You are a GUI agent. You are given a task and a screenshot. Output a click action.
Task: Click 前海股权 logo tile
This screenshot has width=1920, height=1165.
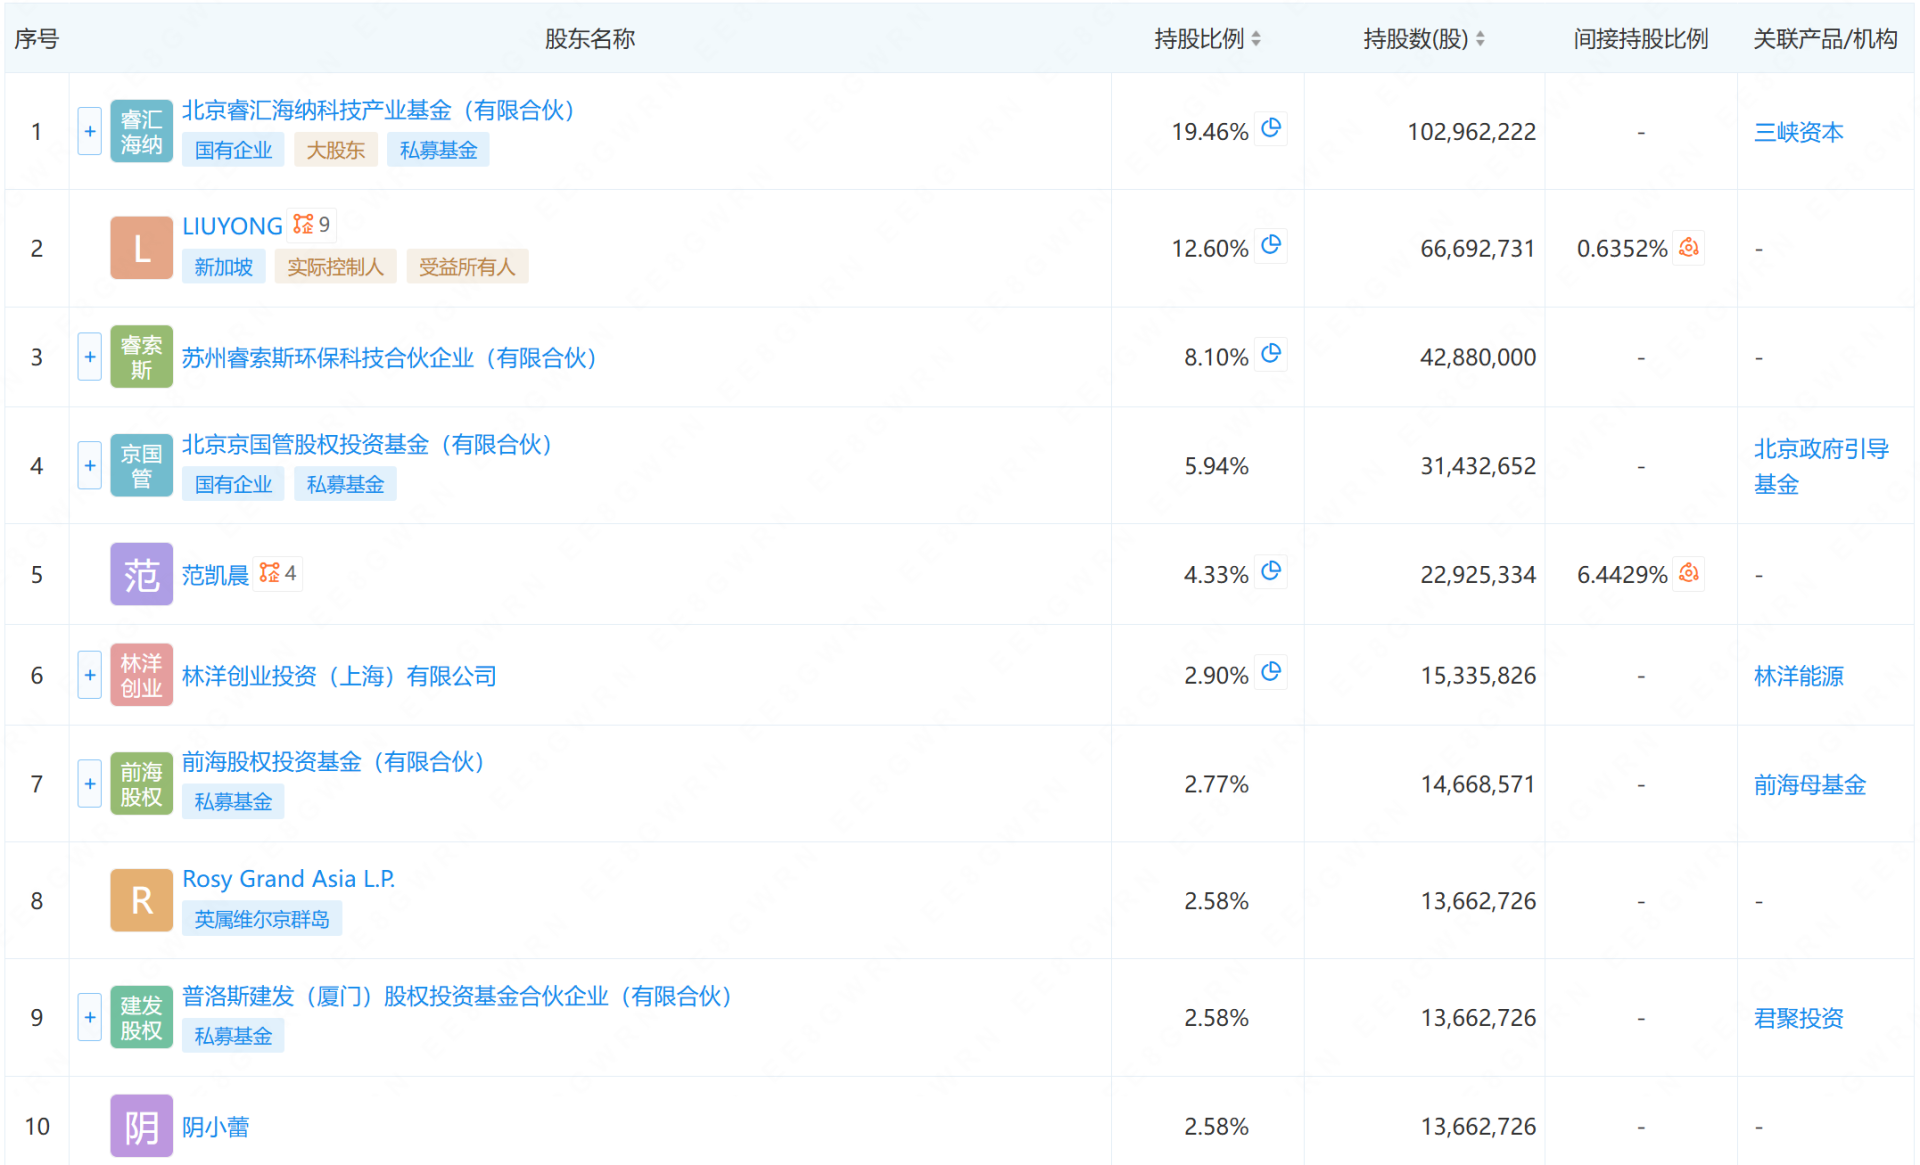141,784
